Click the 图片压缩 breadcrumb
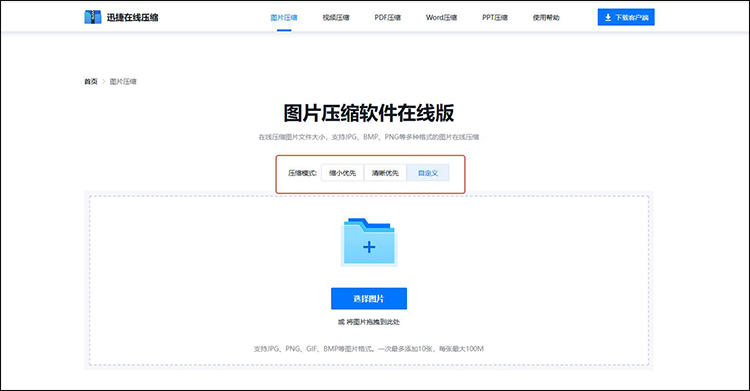Viewport: 750px width, 391px height. coord(123,82)
